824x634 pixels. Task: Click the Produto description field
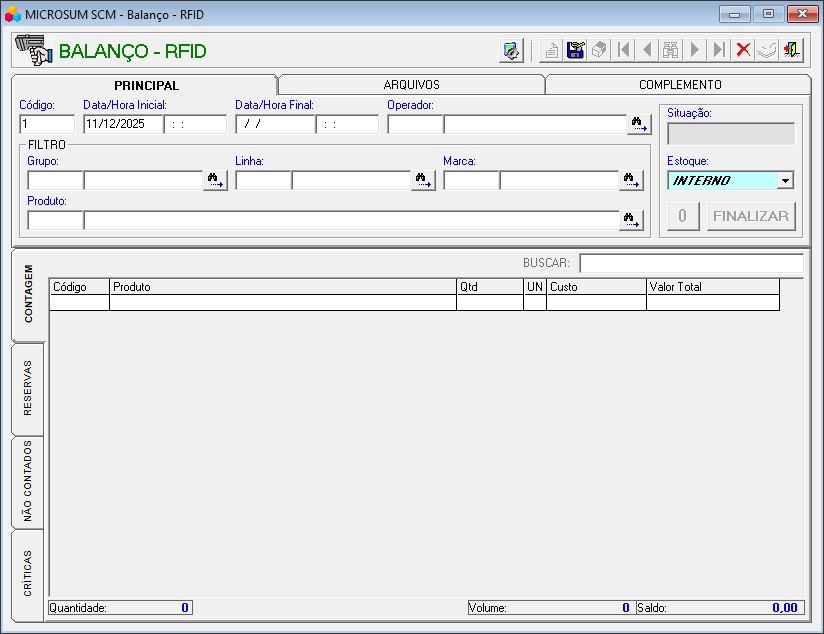tap(351, 220)
